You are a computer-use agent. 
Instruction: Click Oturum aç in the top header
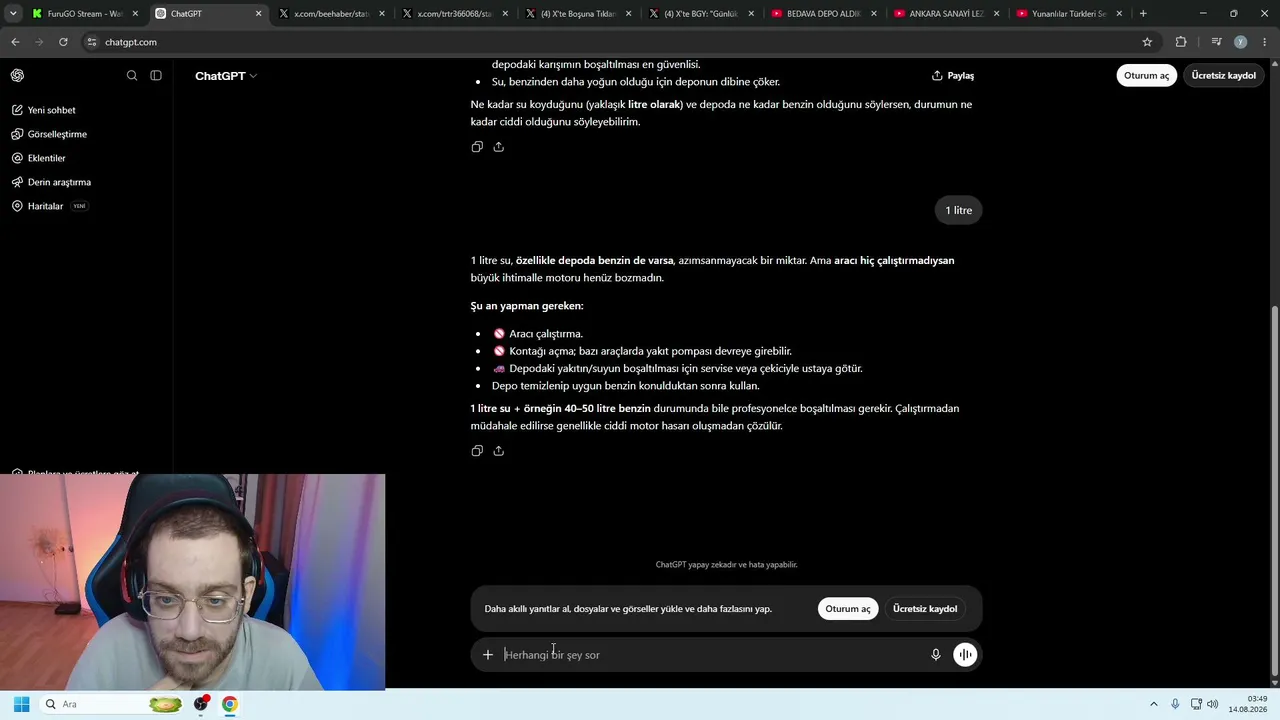tap(1146, 76)
